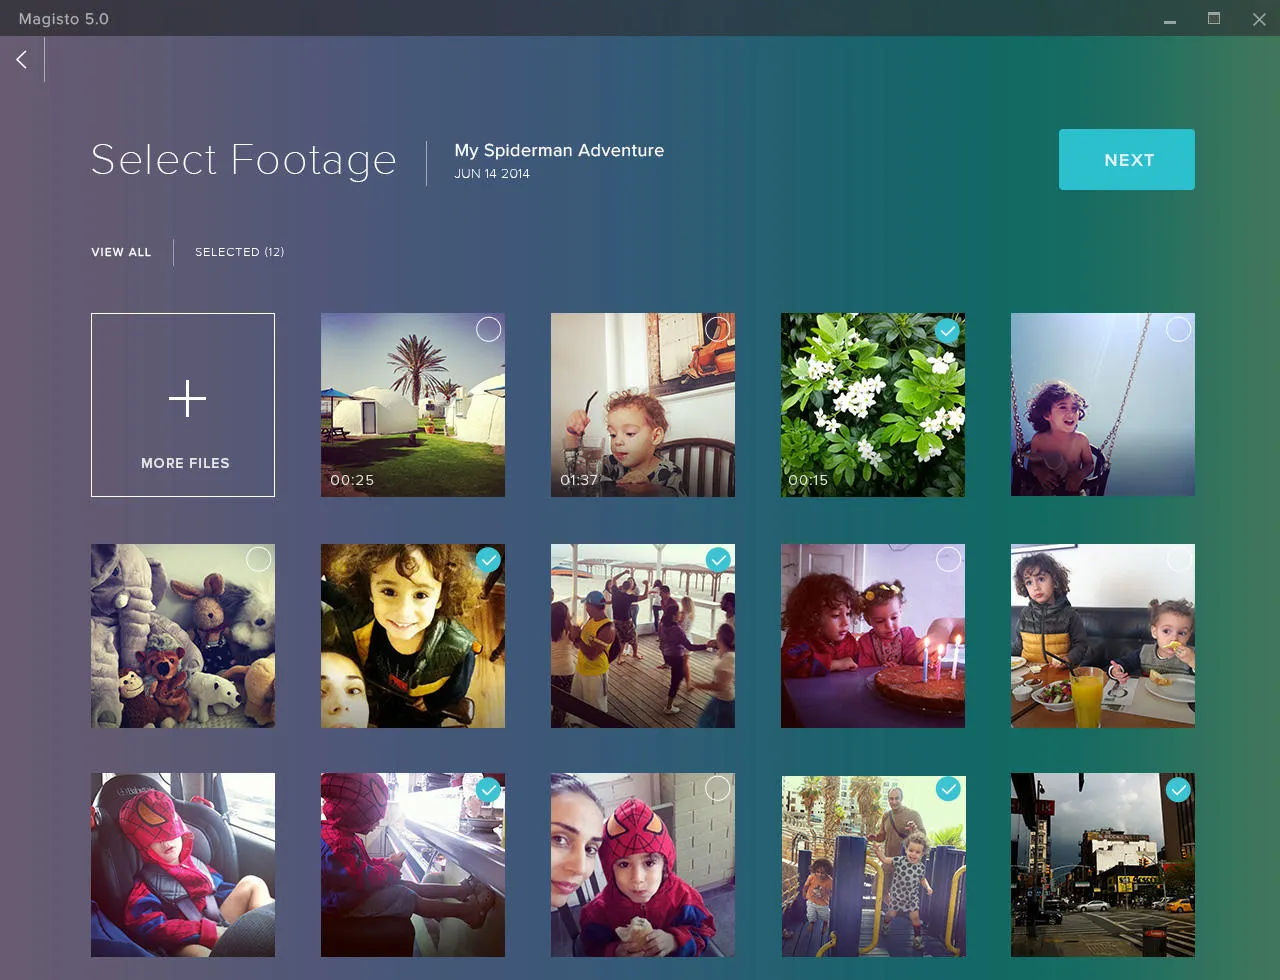Maximize the Magisto window
This screenshot has width=1280, height=980.
(x=1214, y=19)
